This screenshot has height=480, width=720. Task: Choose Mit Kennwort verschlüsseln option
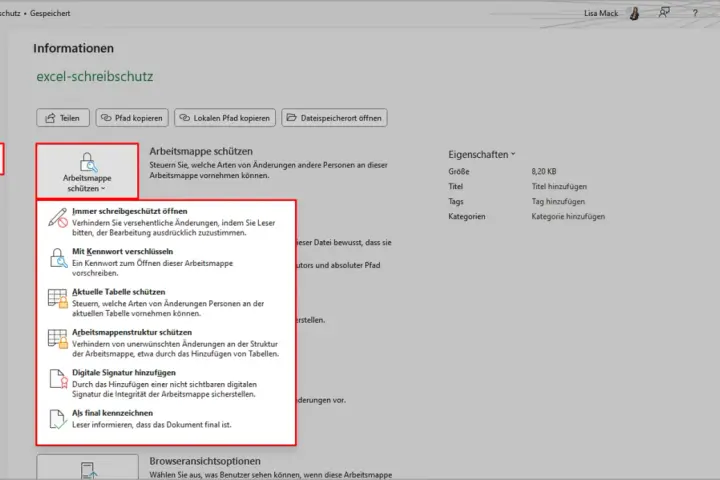(166, 262)
